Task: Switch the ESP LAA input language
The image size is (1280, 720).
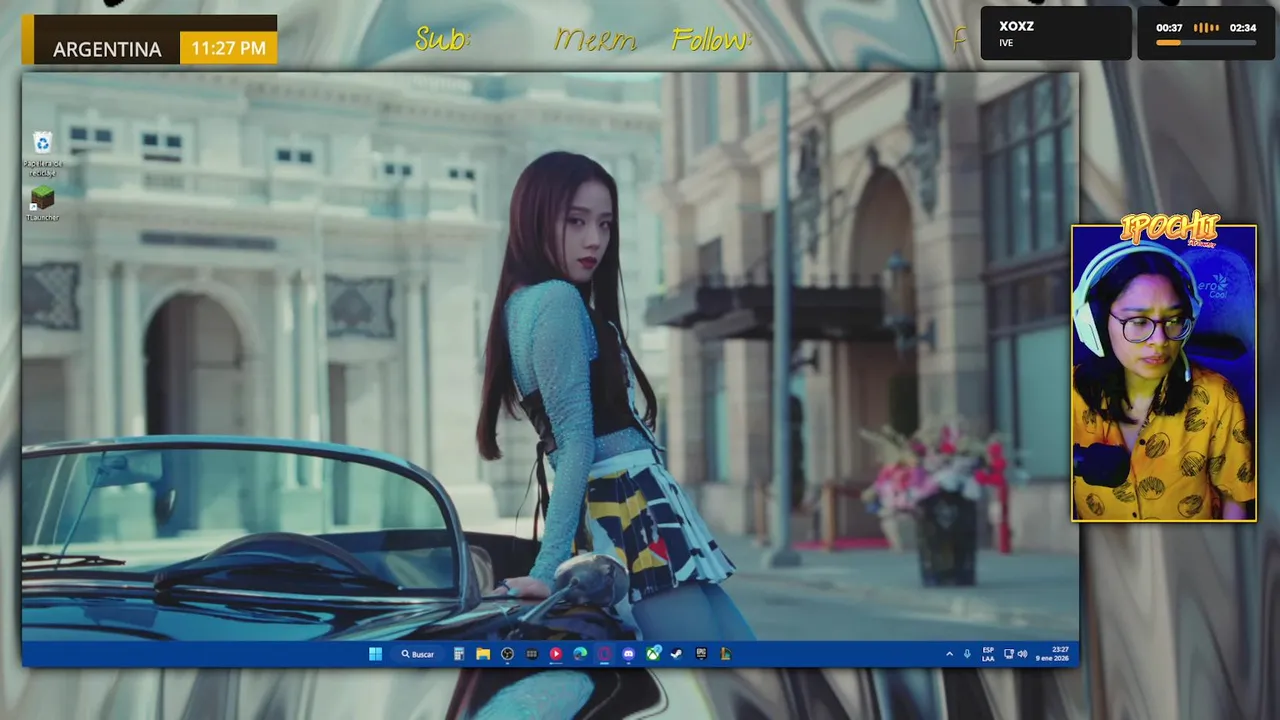Action: (x=988, y=654)
